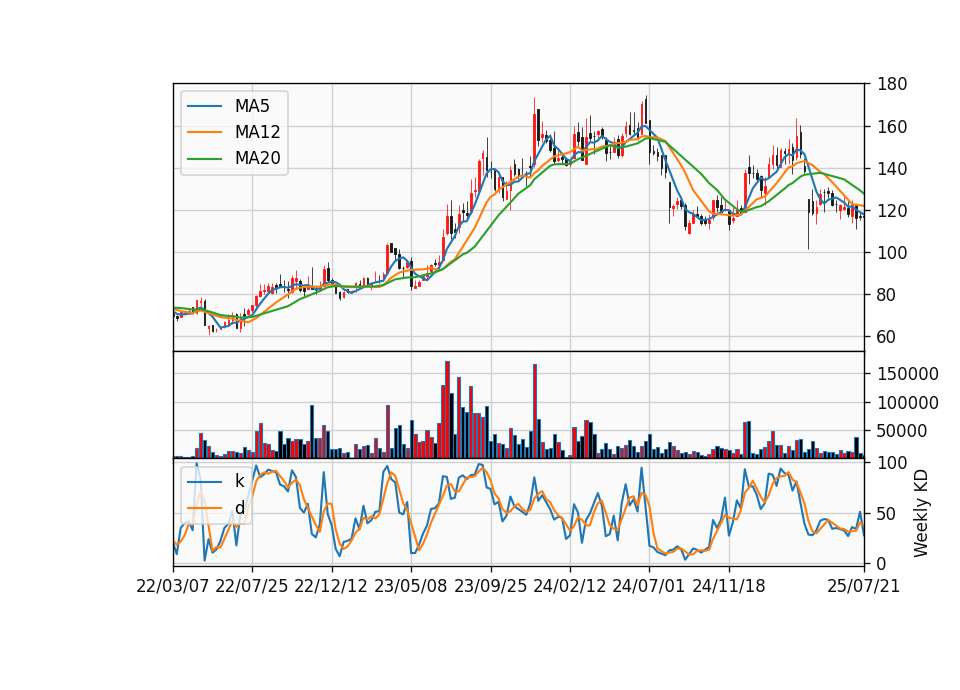Click the 22/07/25 date tick label
The image size is (960, 690).
pos(252,587)
